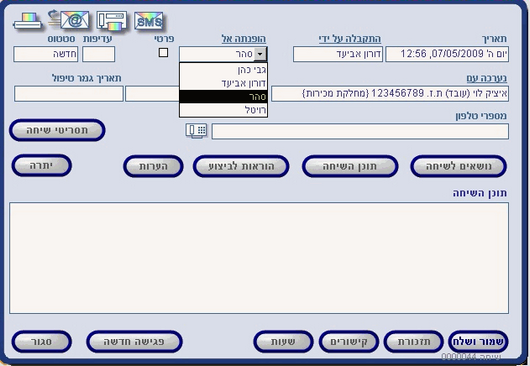The height and width of the screenshot is (366, 530).
Task: Select גבי כהן from the dropdown list
Action: click(x=223, y=70)
